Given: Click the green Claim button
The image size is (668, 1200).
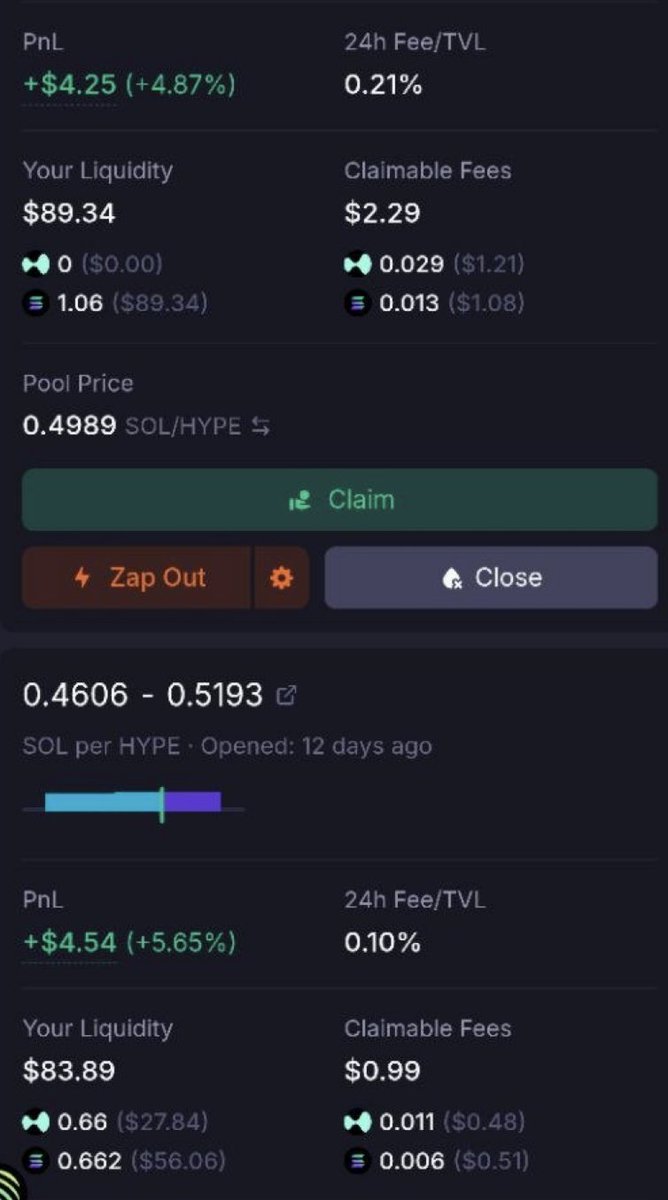Looking at the screenshot, I should click(339, 500).
